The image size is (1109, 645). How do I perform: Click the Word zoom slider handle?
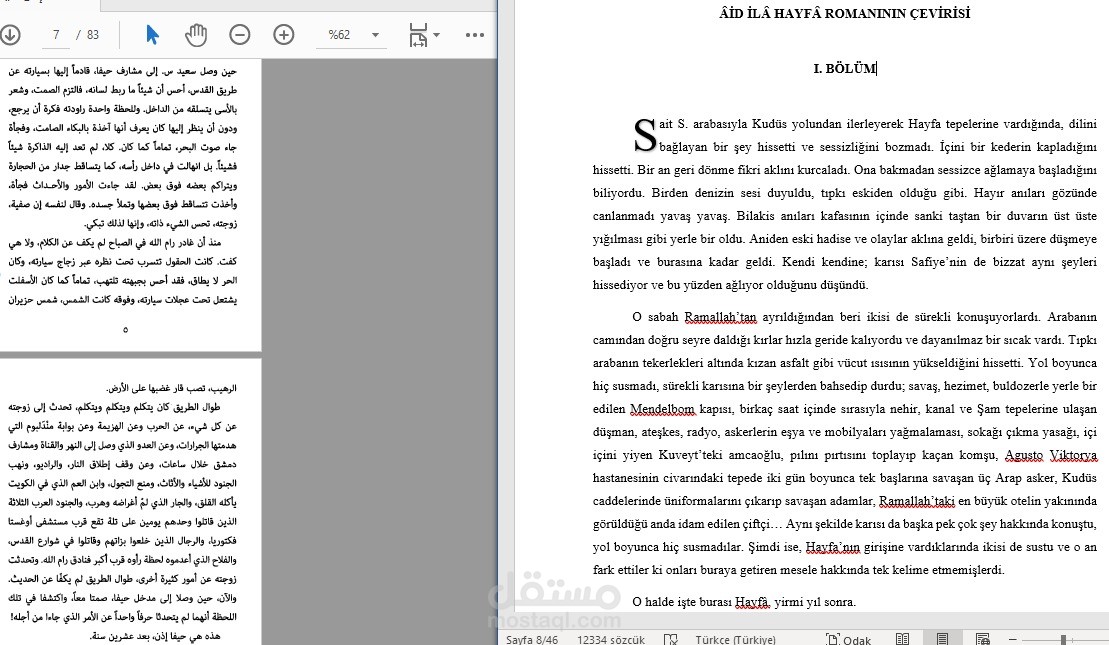point(1063,639)
